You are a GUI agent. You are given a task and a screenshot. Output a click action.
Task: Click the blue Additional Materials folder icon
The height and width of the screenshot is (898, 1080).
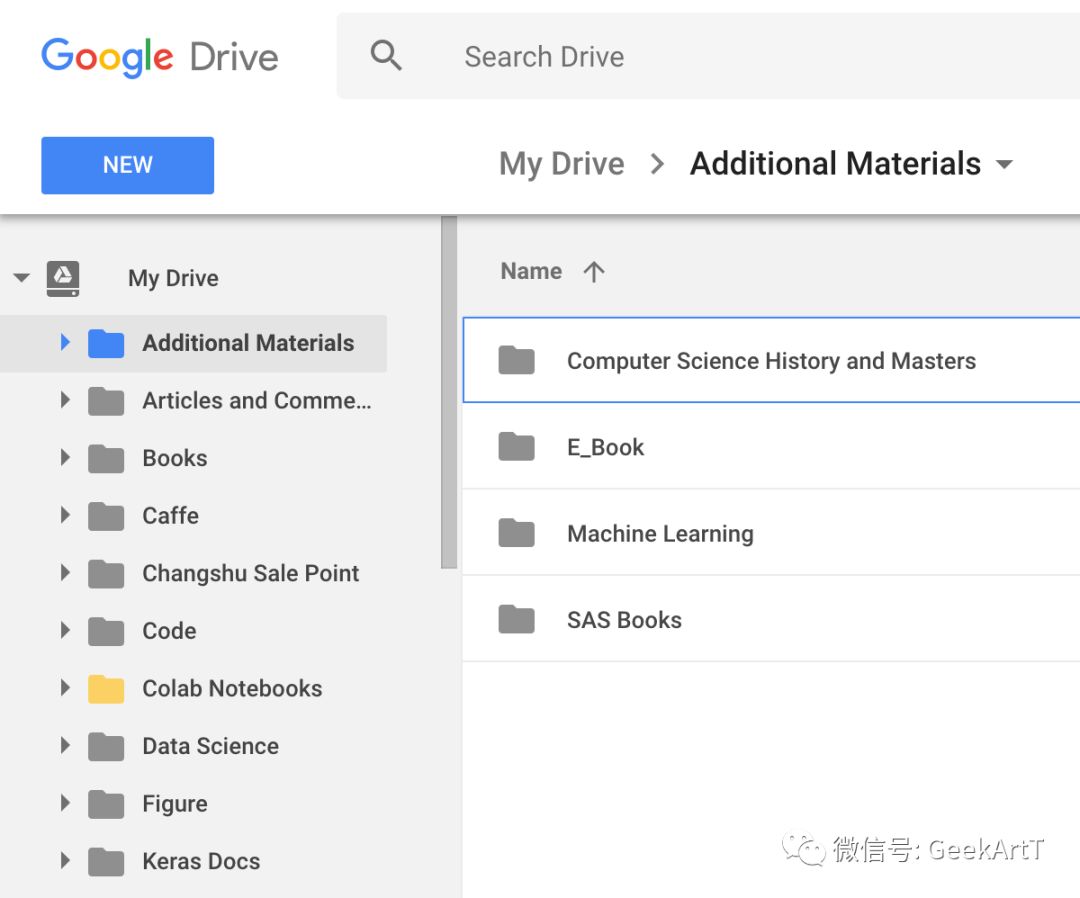106,343
